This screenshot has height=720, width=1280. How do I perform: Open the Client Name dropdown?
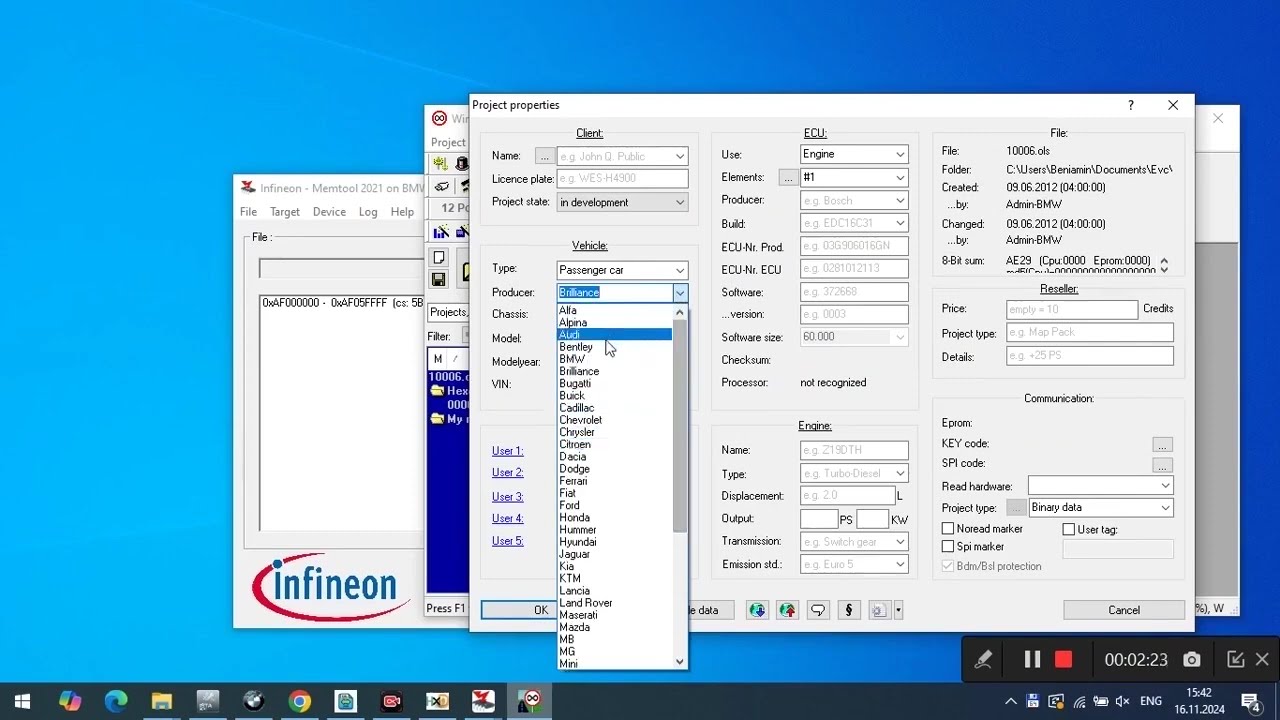680,156
